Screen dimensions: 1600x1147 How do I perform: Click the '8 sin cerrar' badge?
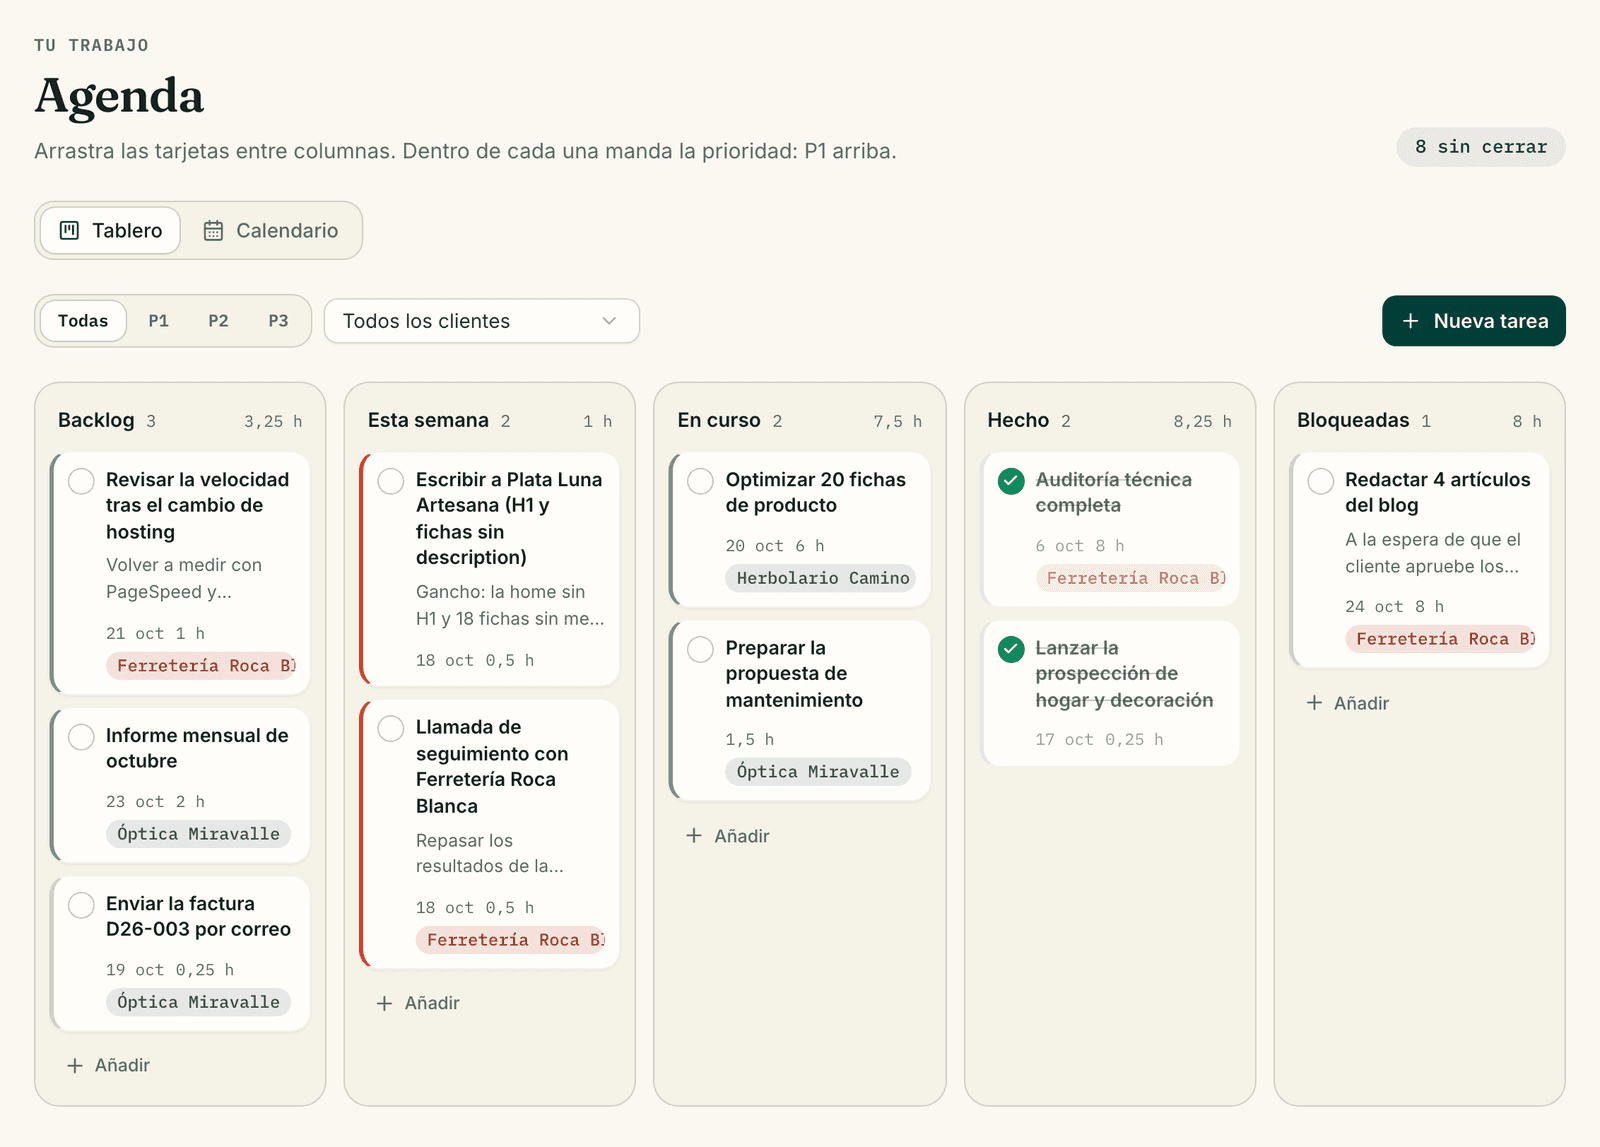click(1481, 147)
